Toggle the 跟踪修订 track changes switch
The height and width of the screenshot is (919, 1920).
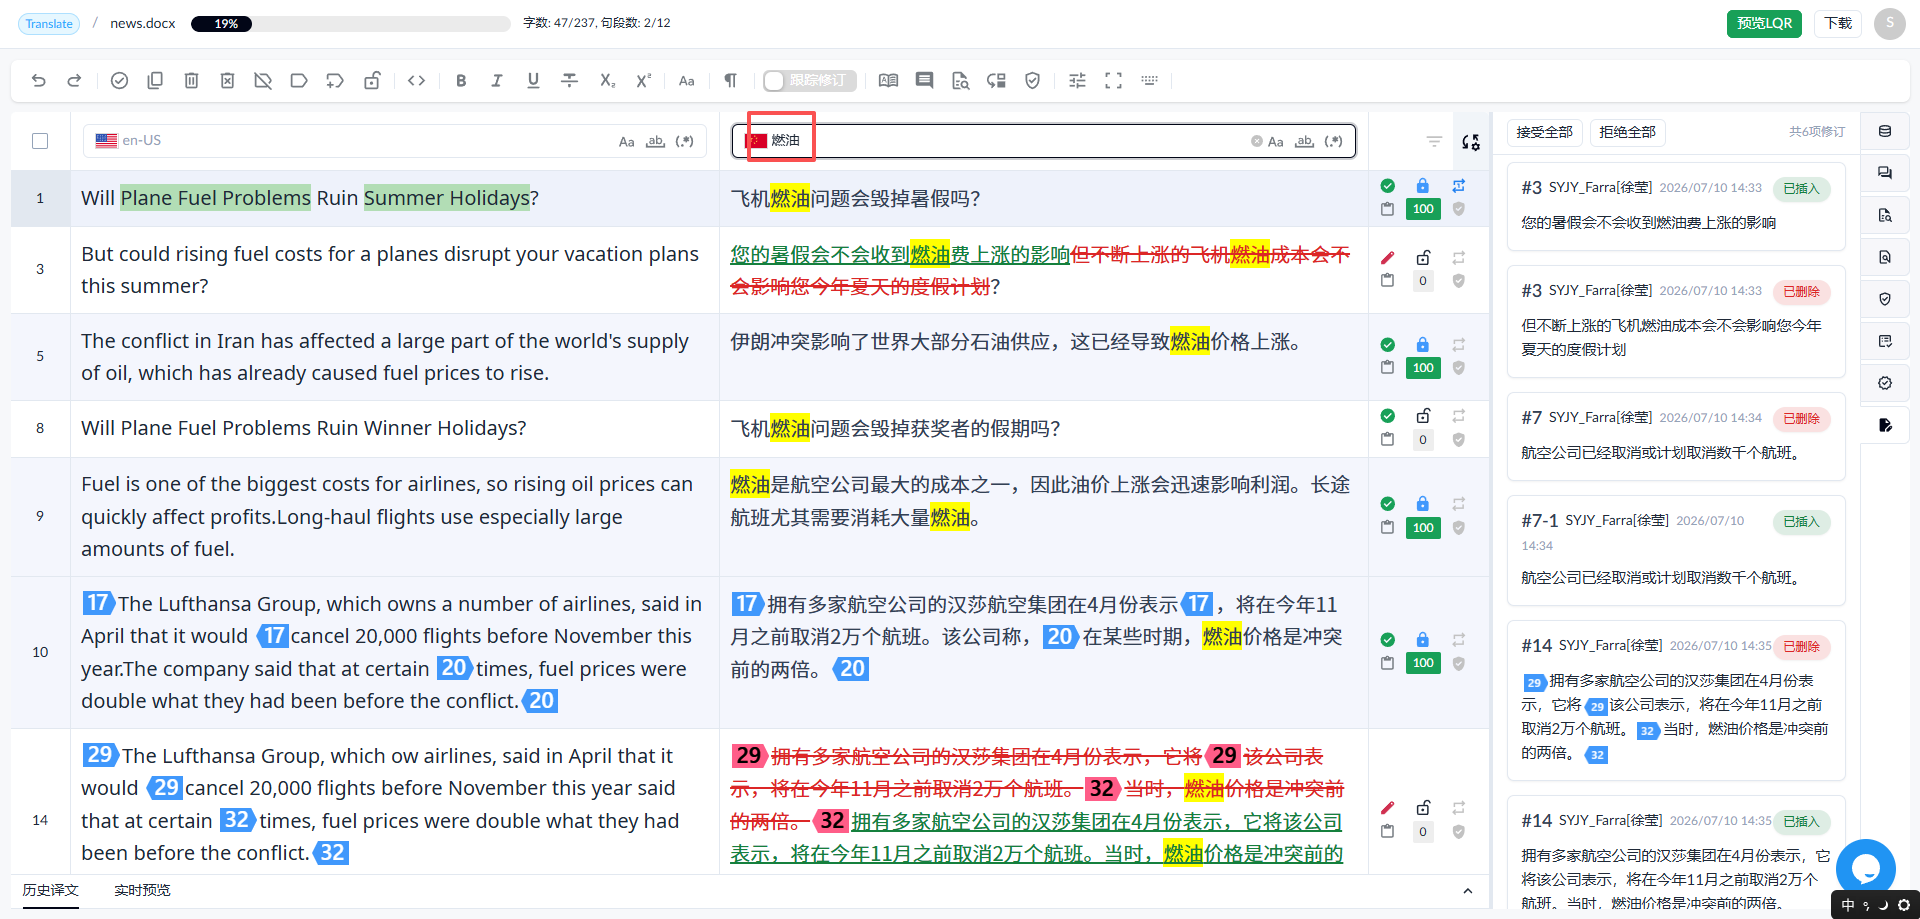pos(810,81)
